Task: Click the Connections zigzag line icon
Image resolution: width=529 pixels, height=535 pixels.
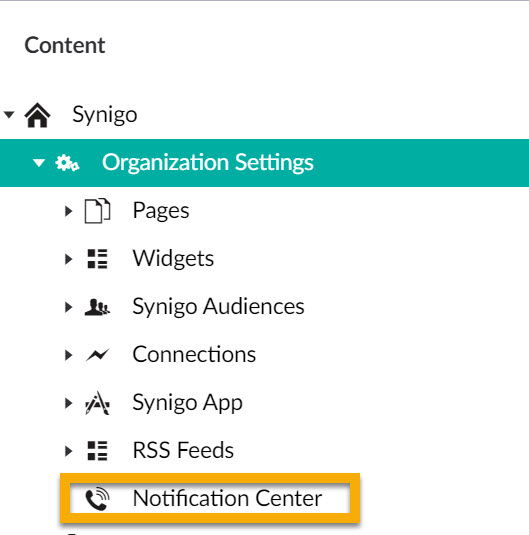Action: pyautogui.click(x=97, y=355)
